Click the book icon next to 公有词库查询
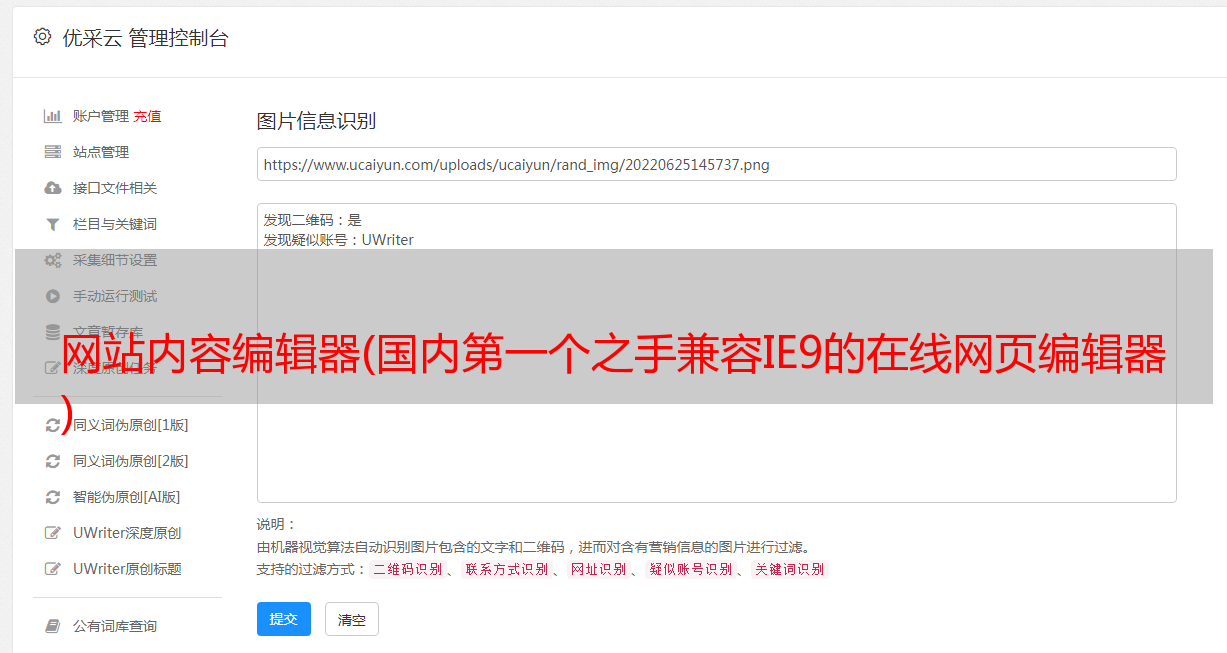 pos(53,626)
